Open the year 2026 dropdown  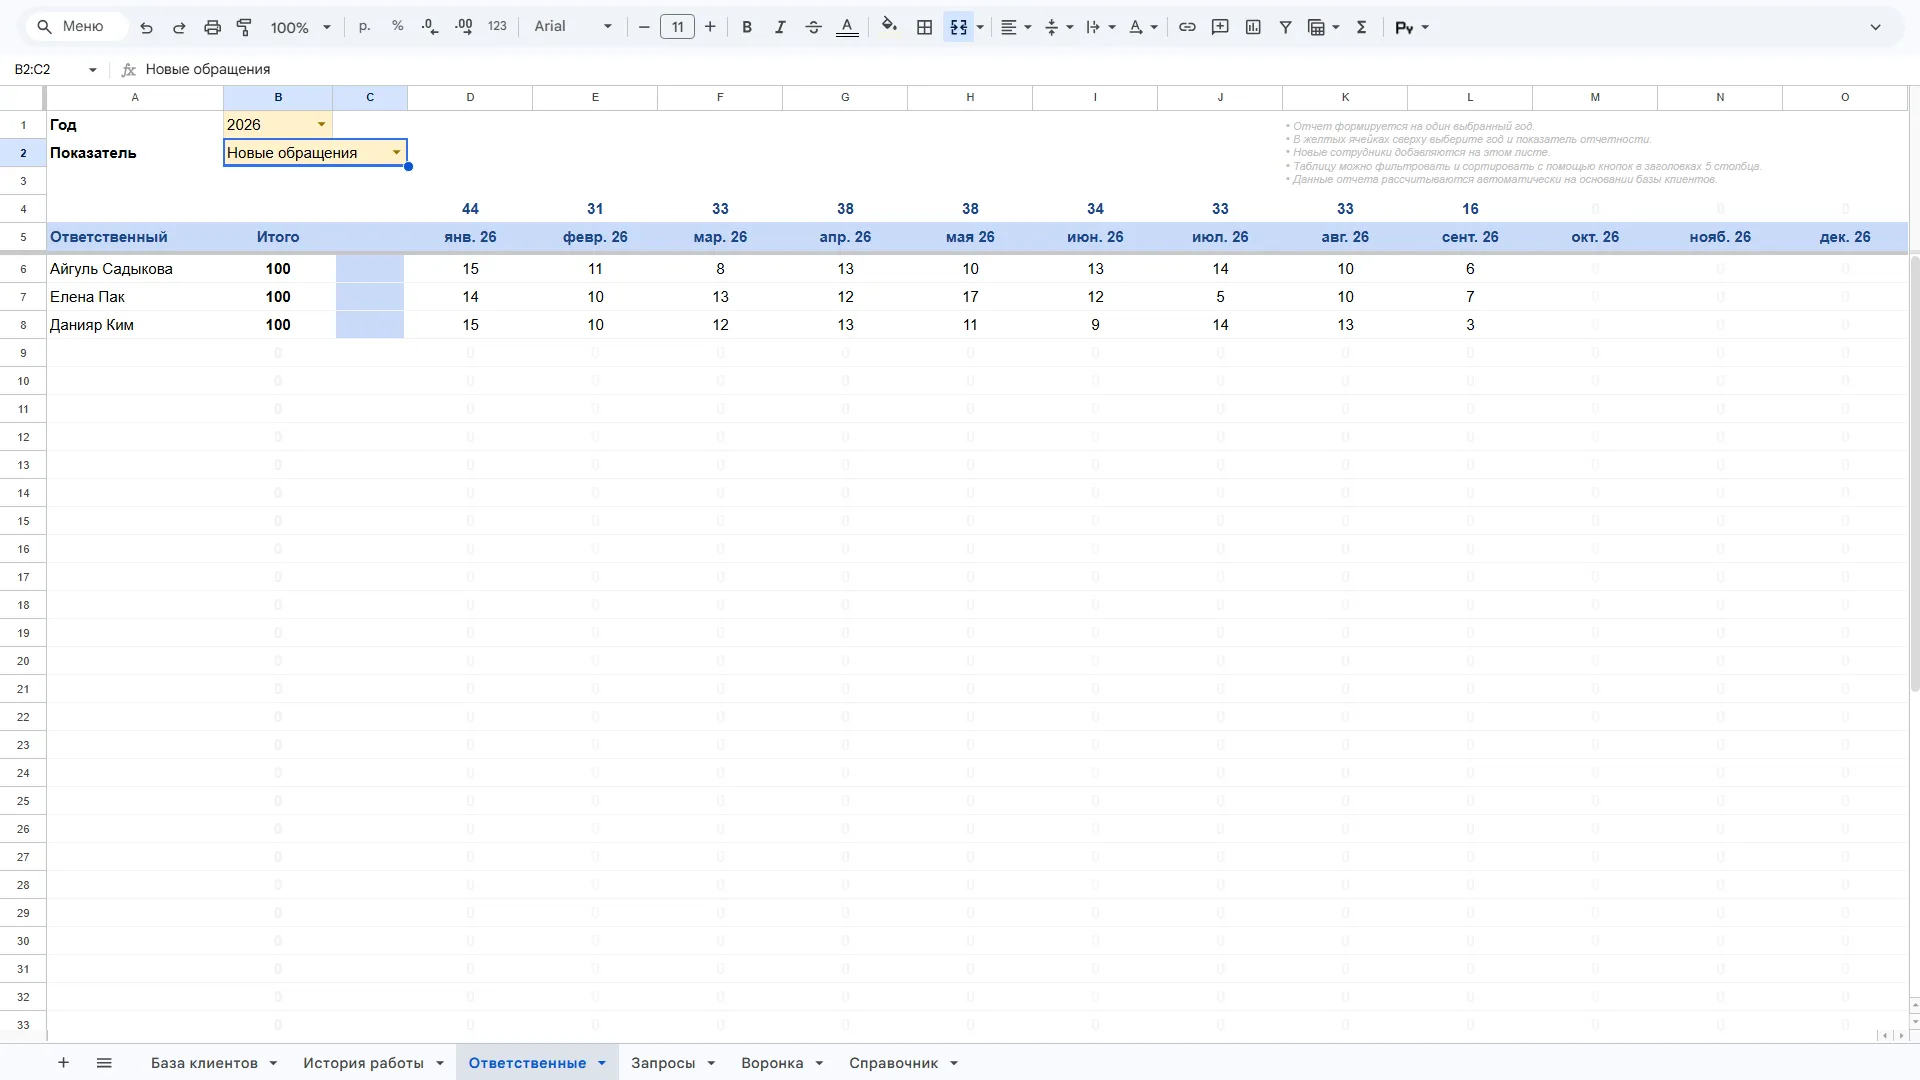click(x=321, y=124)
